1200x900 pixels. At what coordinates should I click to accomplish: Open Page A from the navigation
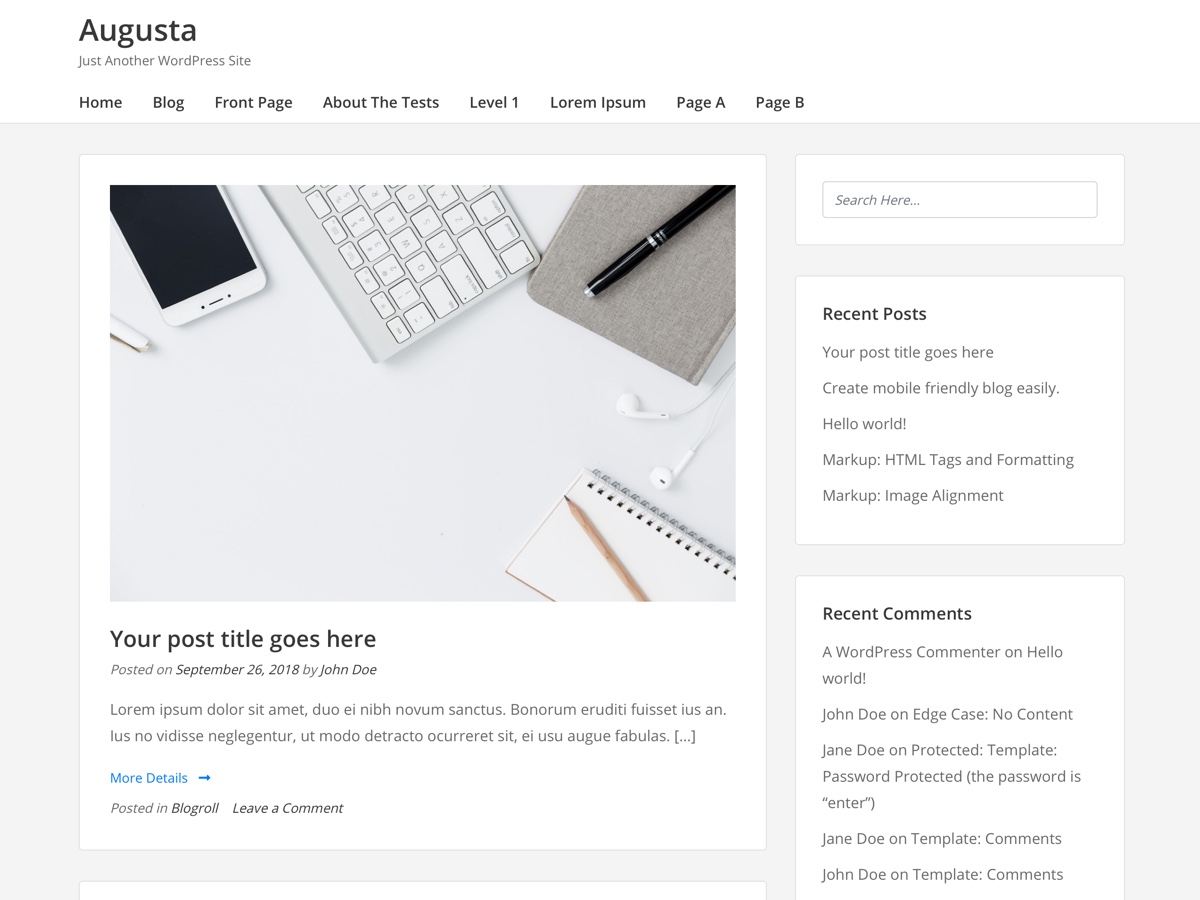(x=700, y=102)
